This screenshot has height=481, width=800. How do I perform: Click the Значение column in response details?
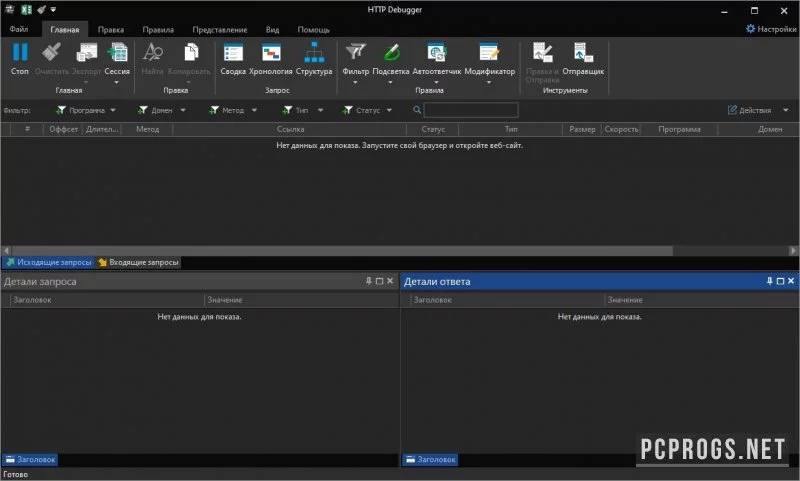[x=701, y=300]
